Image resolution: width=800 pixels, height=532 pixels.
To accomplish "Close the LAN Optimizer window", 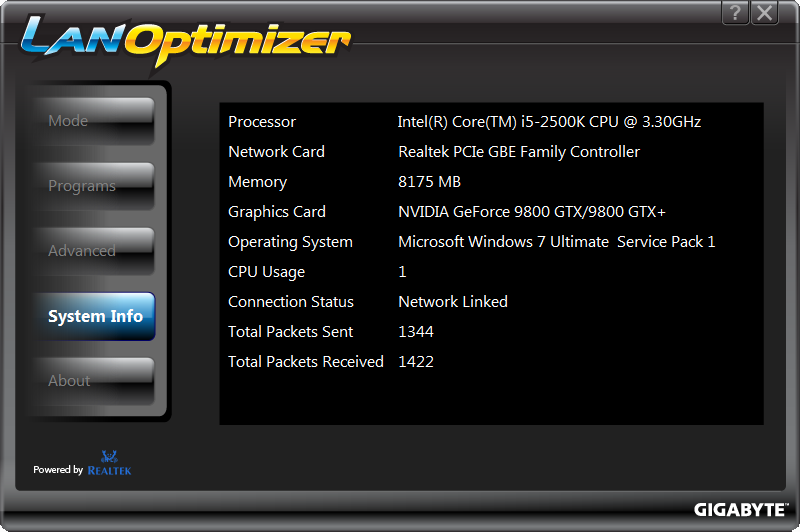I will click(x=765, y=12).
